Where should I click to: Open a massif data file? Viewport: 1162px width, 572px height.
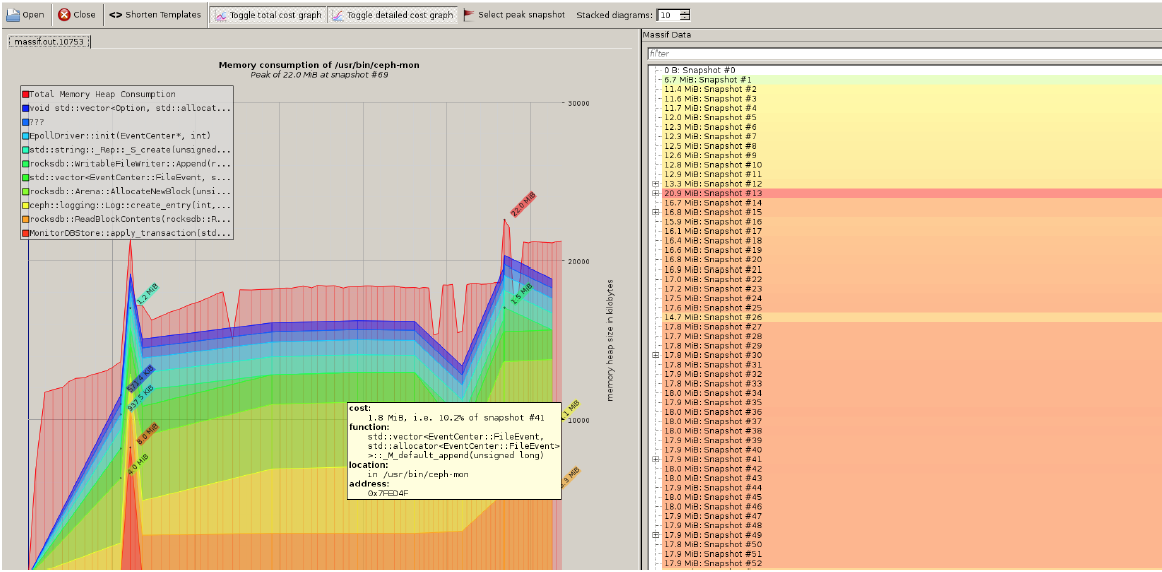pyautogui.click(x=26, y=15)
